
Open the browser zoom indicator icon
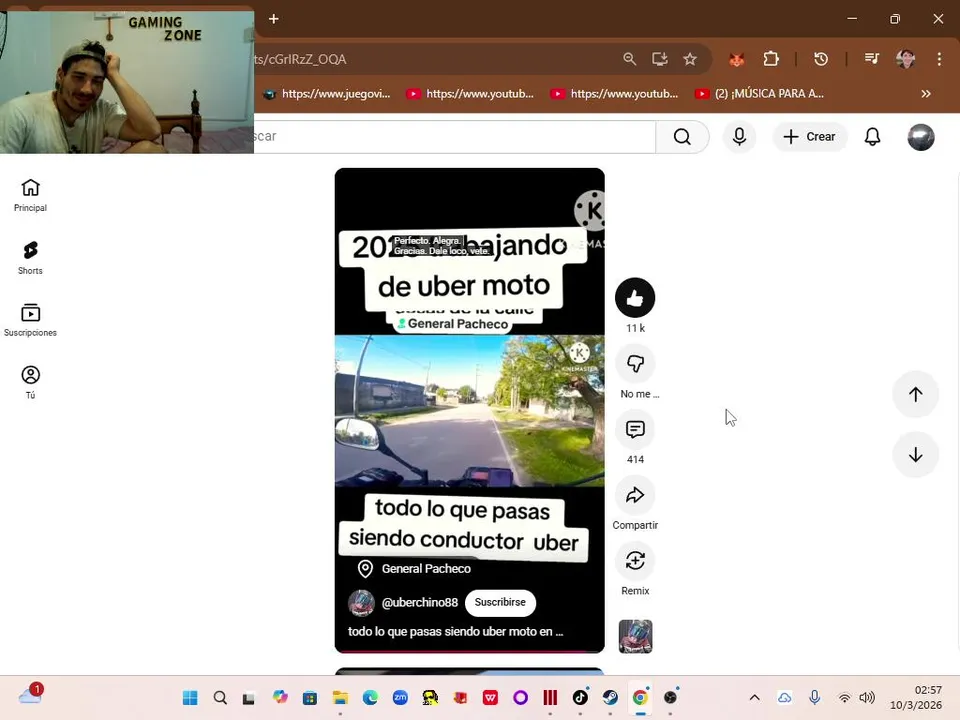[629, 59]
